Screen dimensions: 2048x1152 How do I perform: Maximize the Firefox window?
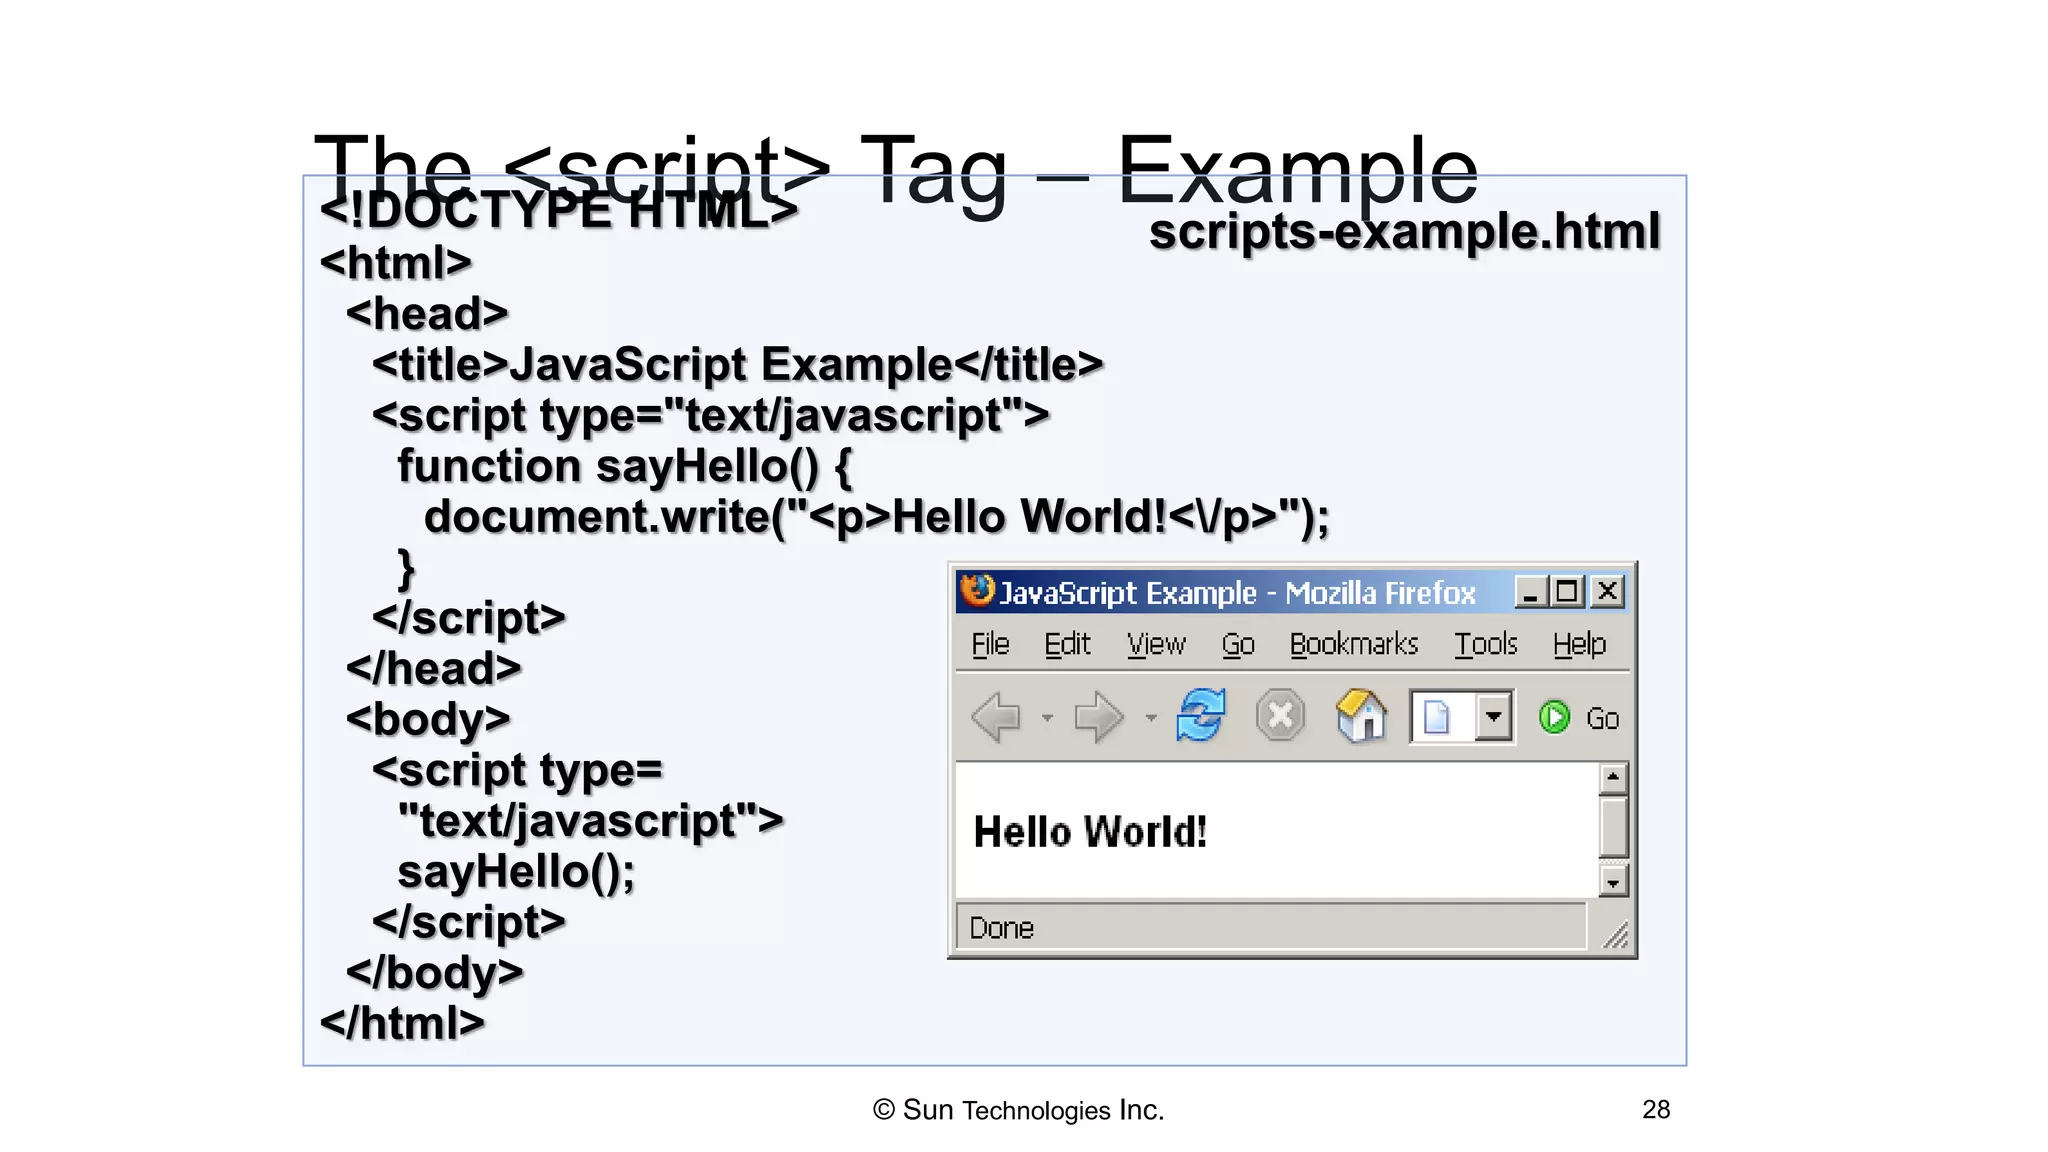tap(1567, 592)
